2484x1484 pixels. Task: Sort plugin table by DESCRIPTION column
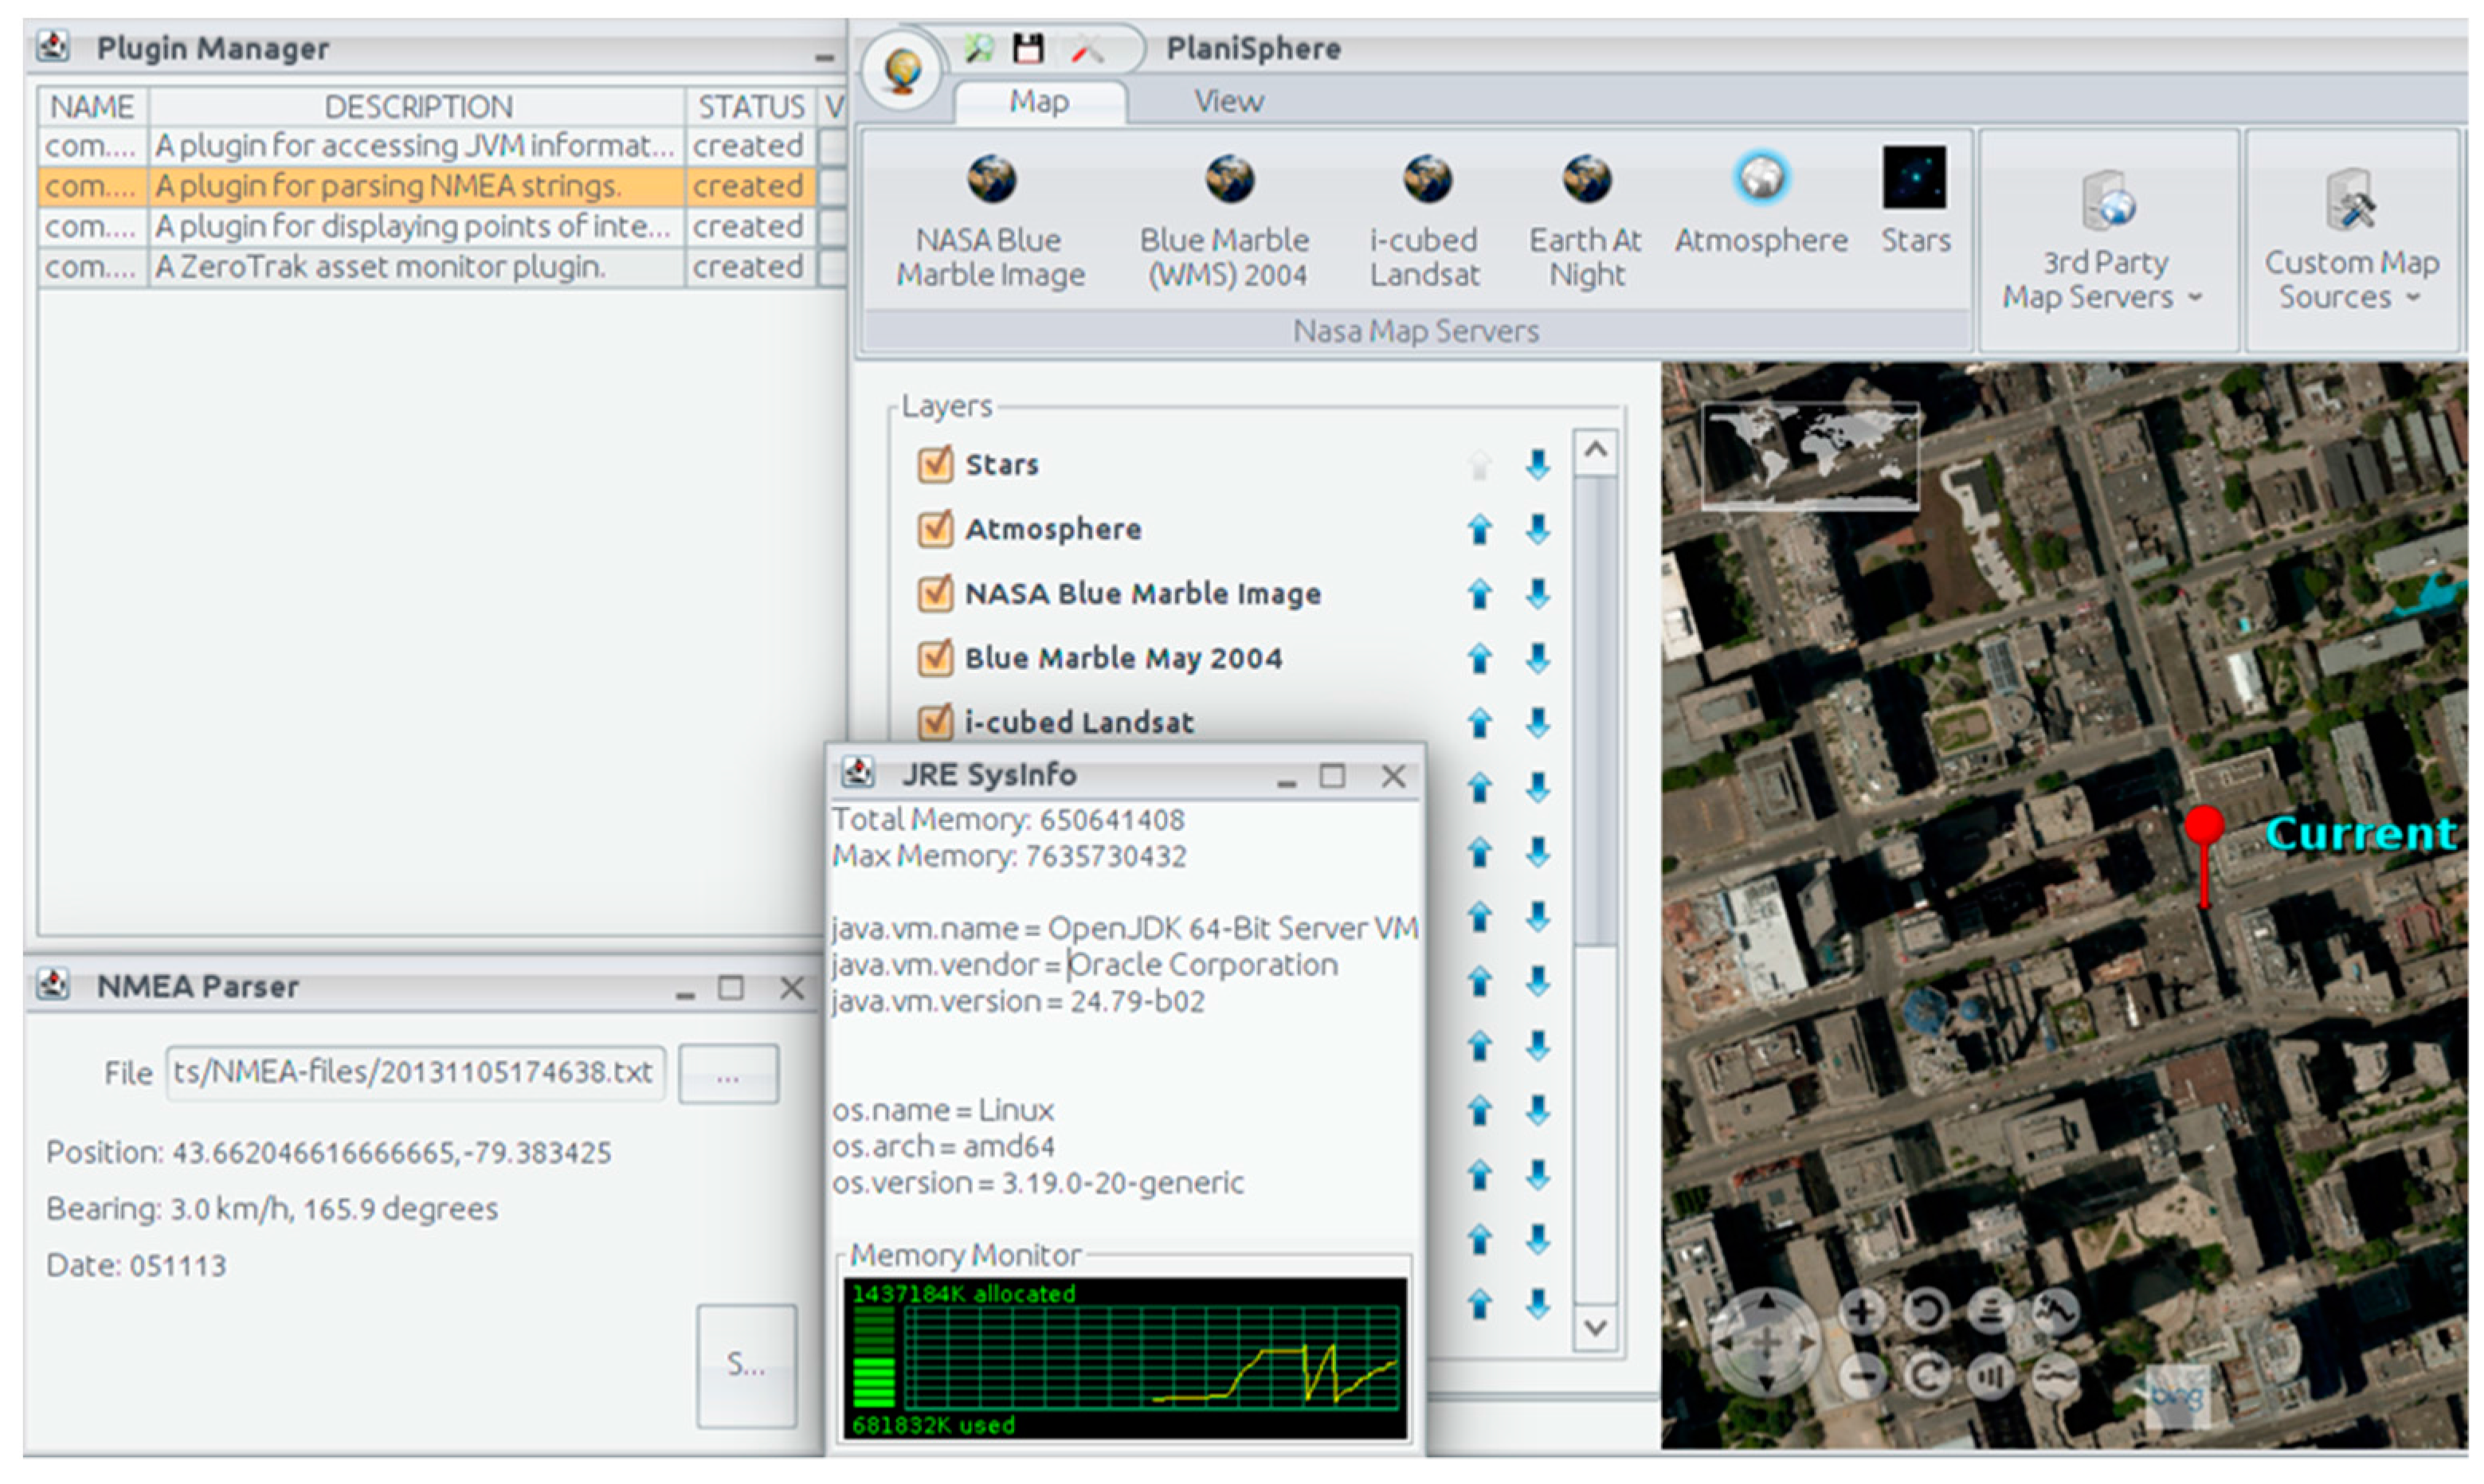click(x=417, y=106)
